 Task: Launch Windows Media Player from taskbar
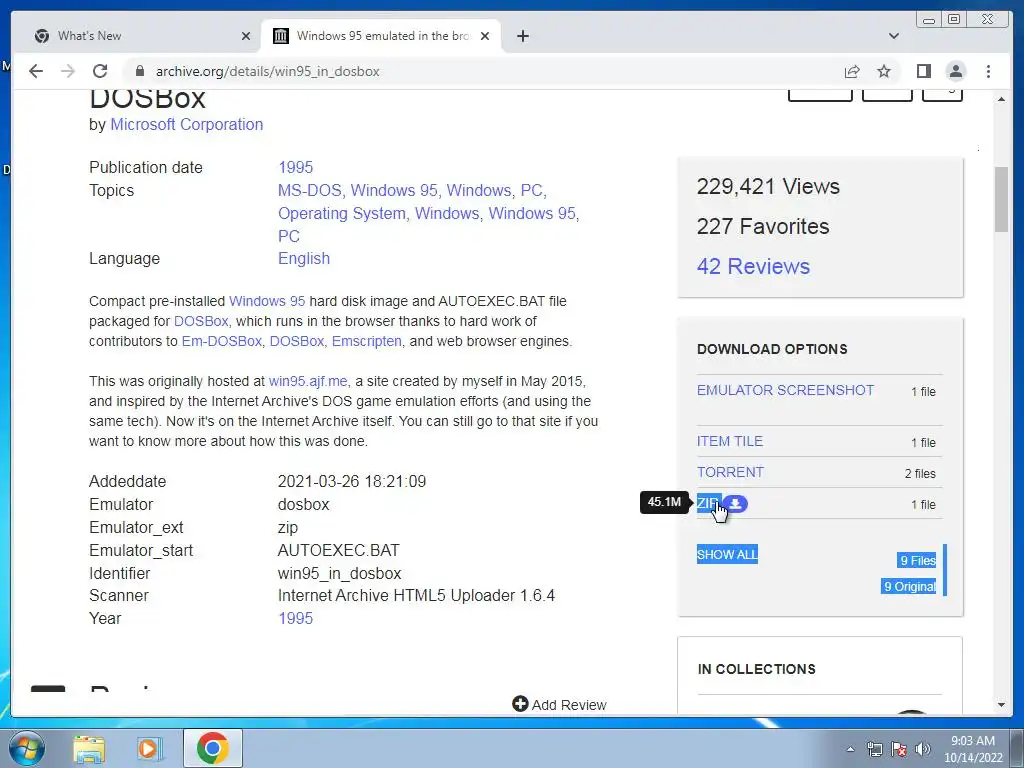pos(149,748)
